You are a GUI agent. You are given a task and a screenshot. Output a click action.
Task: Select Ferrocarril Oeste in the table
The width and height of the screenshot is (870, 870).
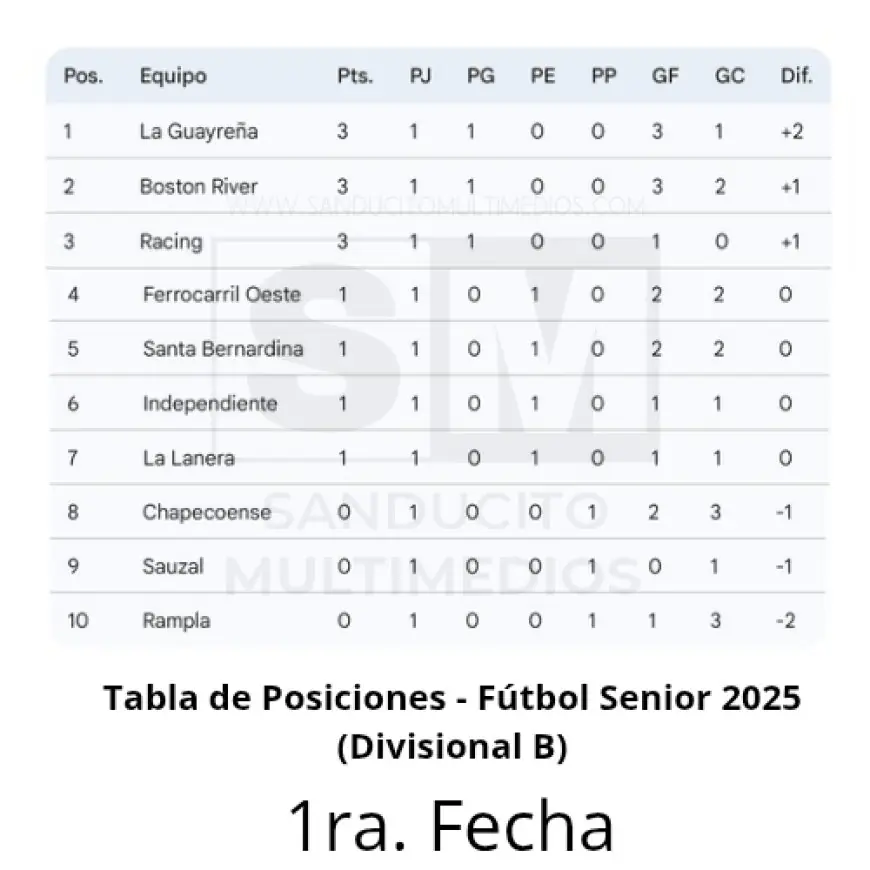[x=222, y=295]
